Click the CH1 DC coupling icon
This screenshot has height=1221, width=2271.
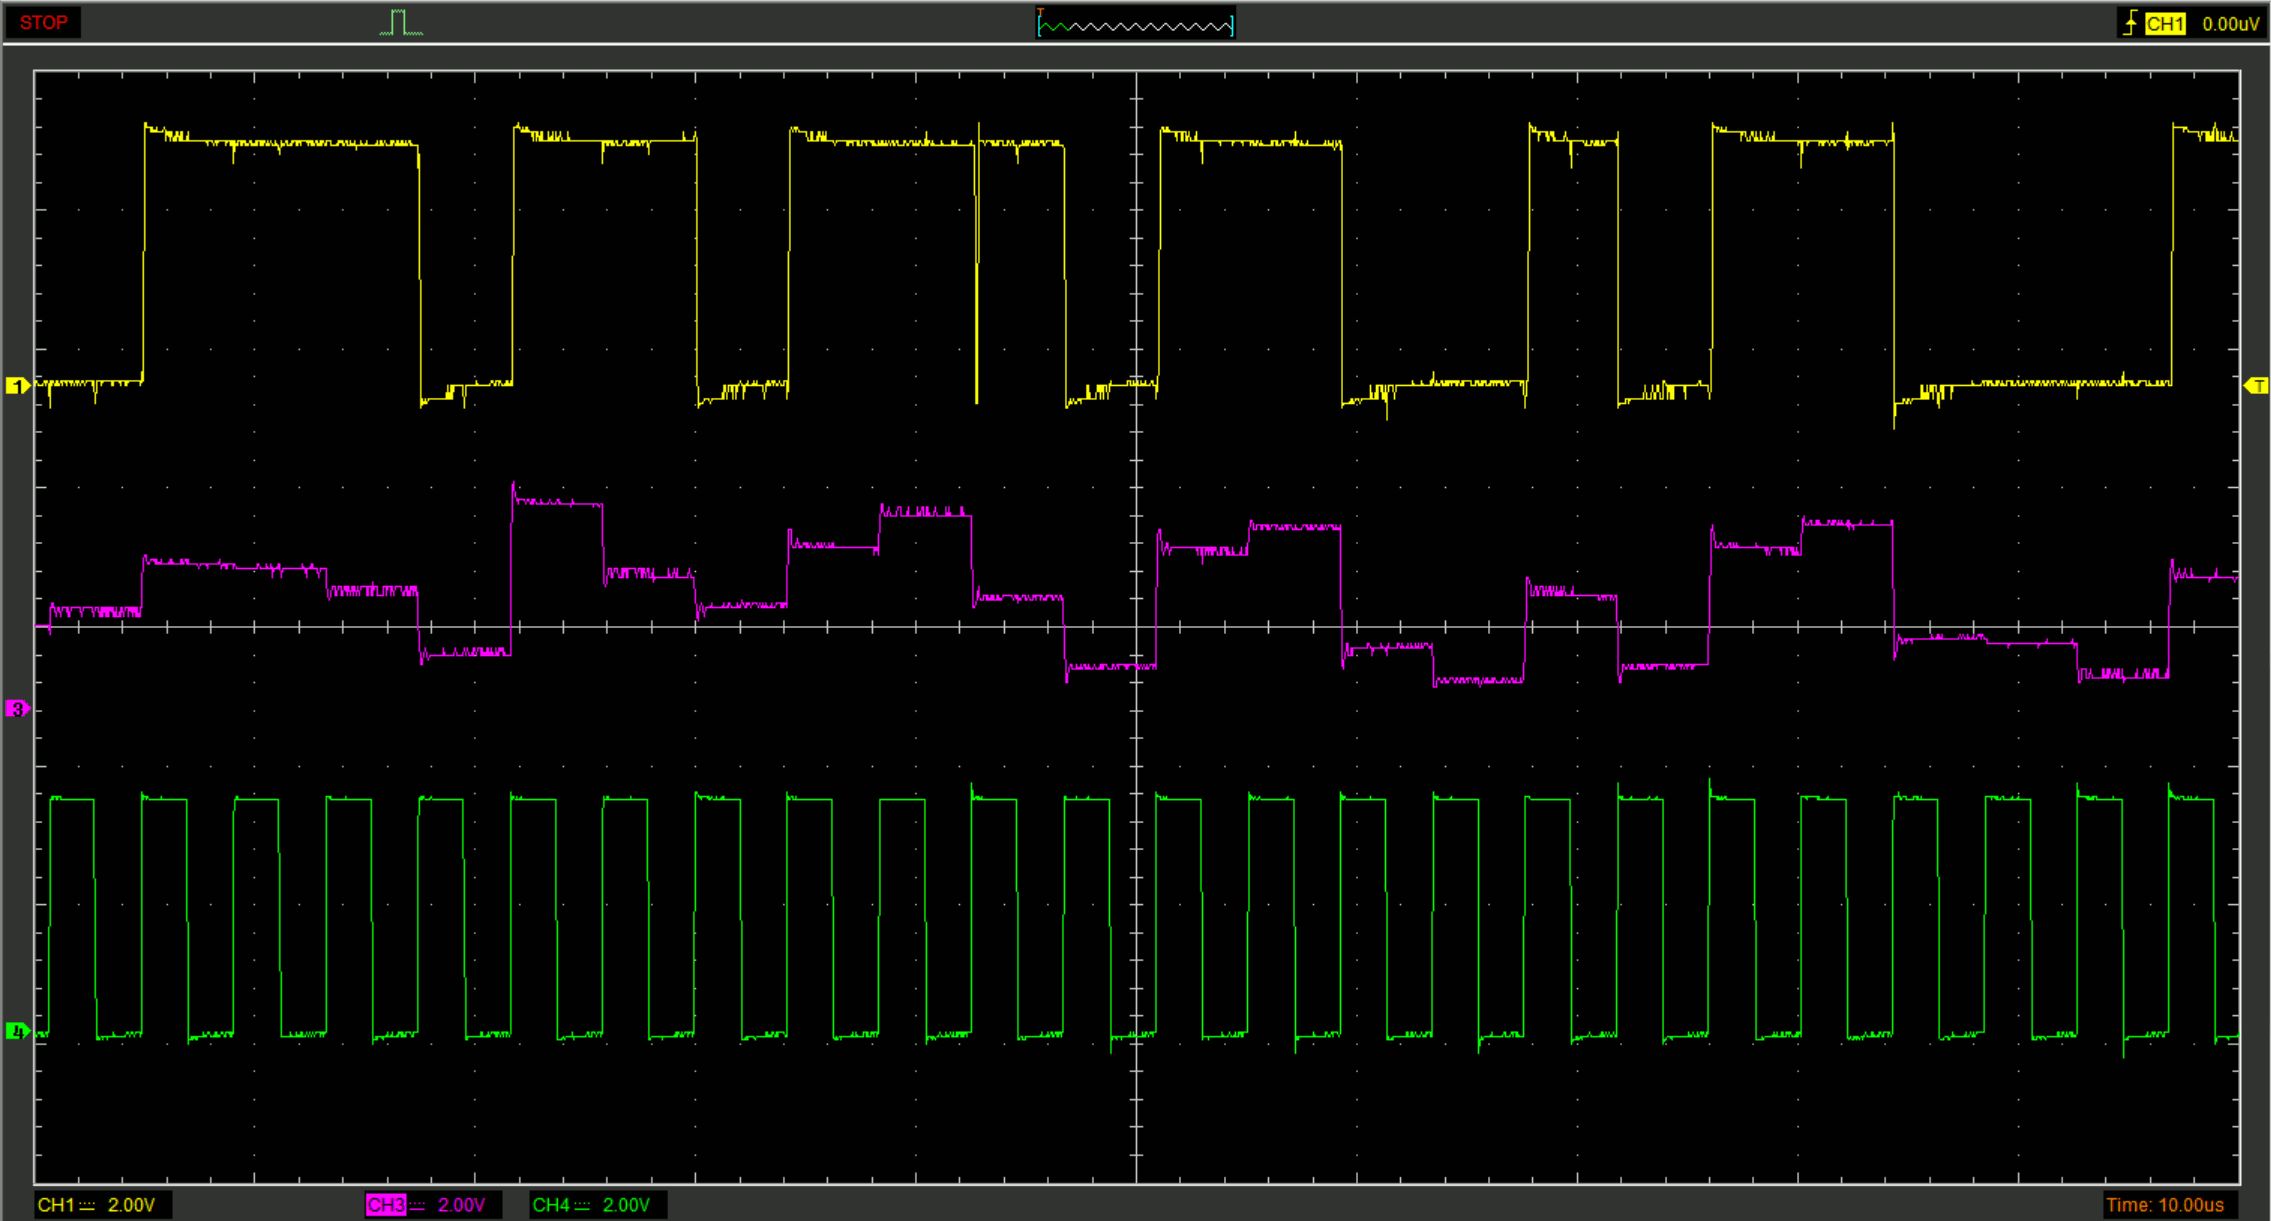point(87,1205)
